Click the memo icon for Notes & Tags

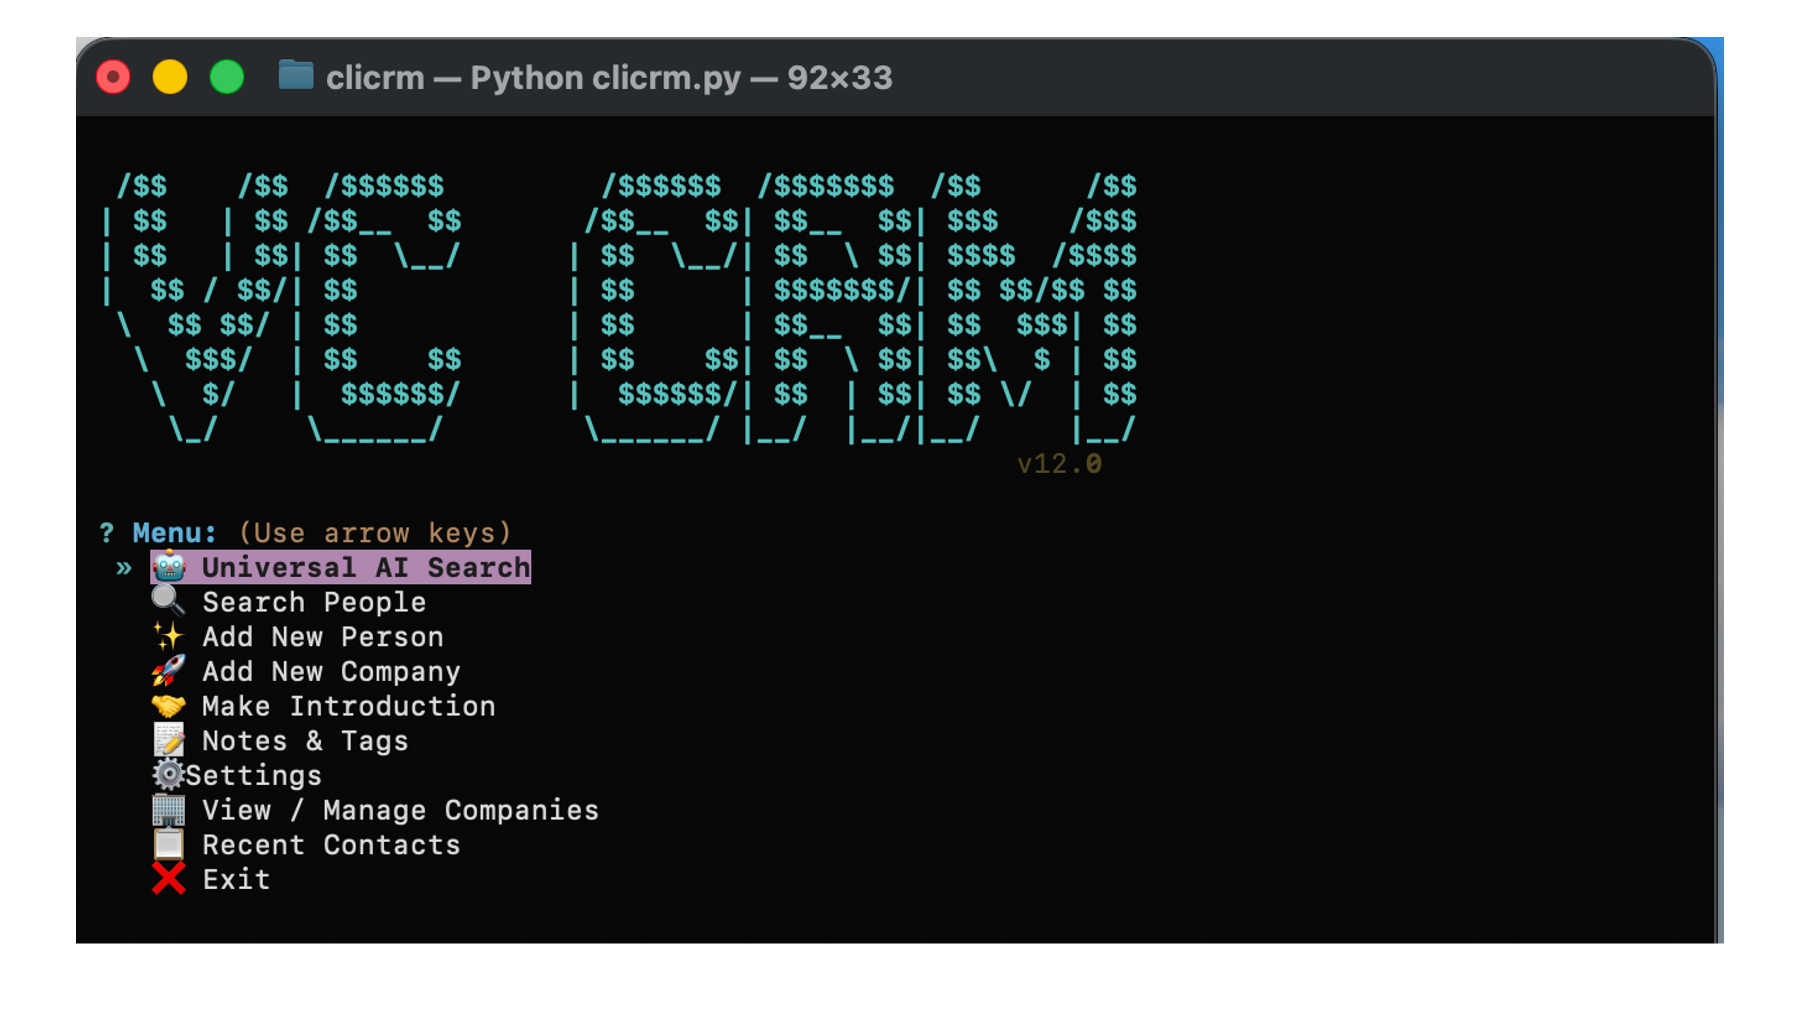[x=168, y=740]
